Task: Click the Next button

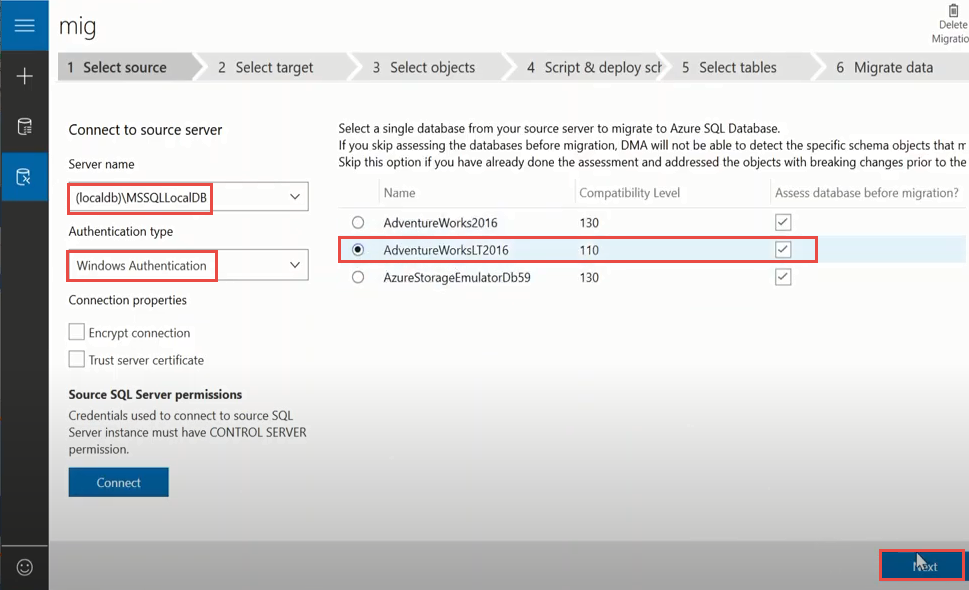Action: [x=922, y=566]
